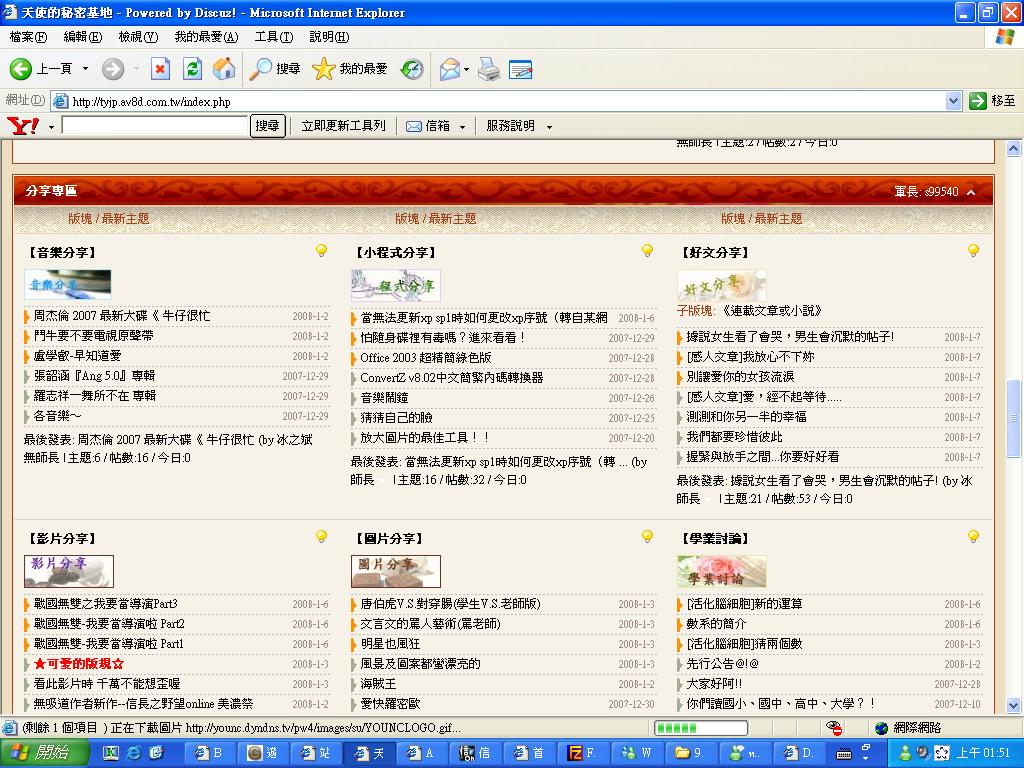Click the 學業討論 rose banner image
Screen dimensions: 1024x768
[x=722, y=571]
